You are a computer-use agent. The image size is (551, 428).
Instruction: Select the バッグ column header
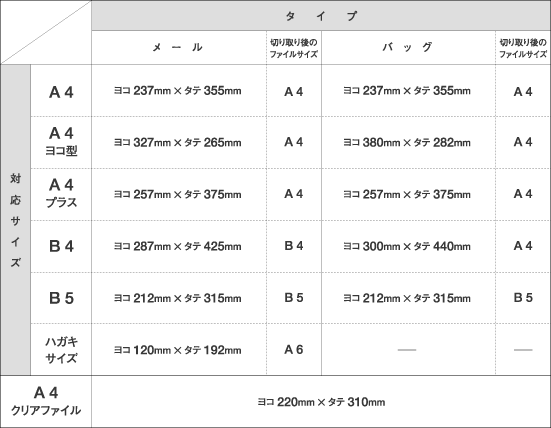tap(408, 47)
